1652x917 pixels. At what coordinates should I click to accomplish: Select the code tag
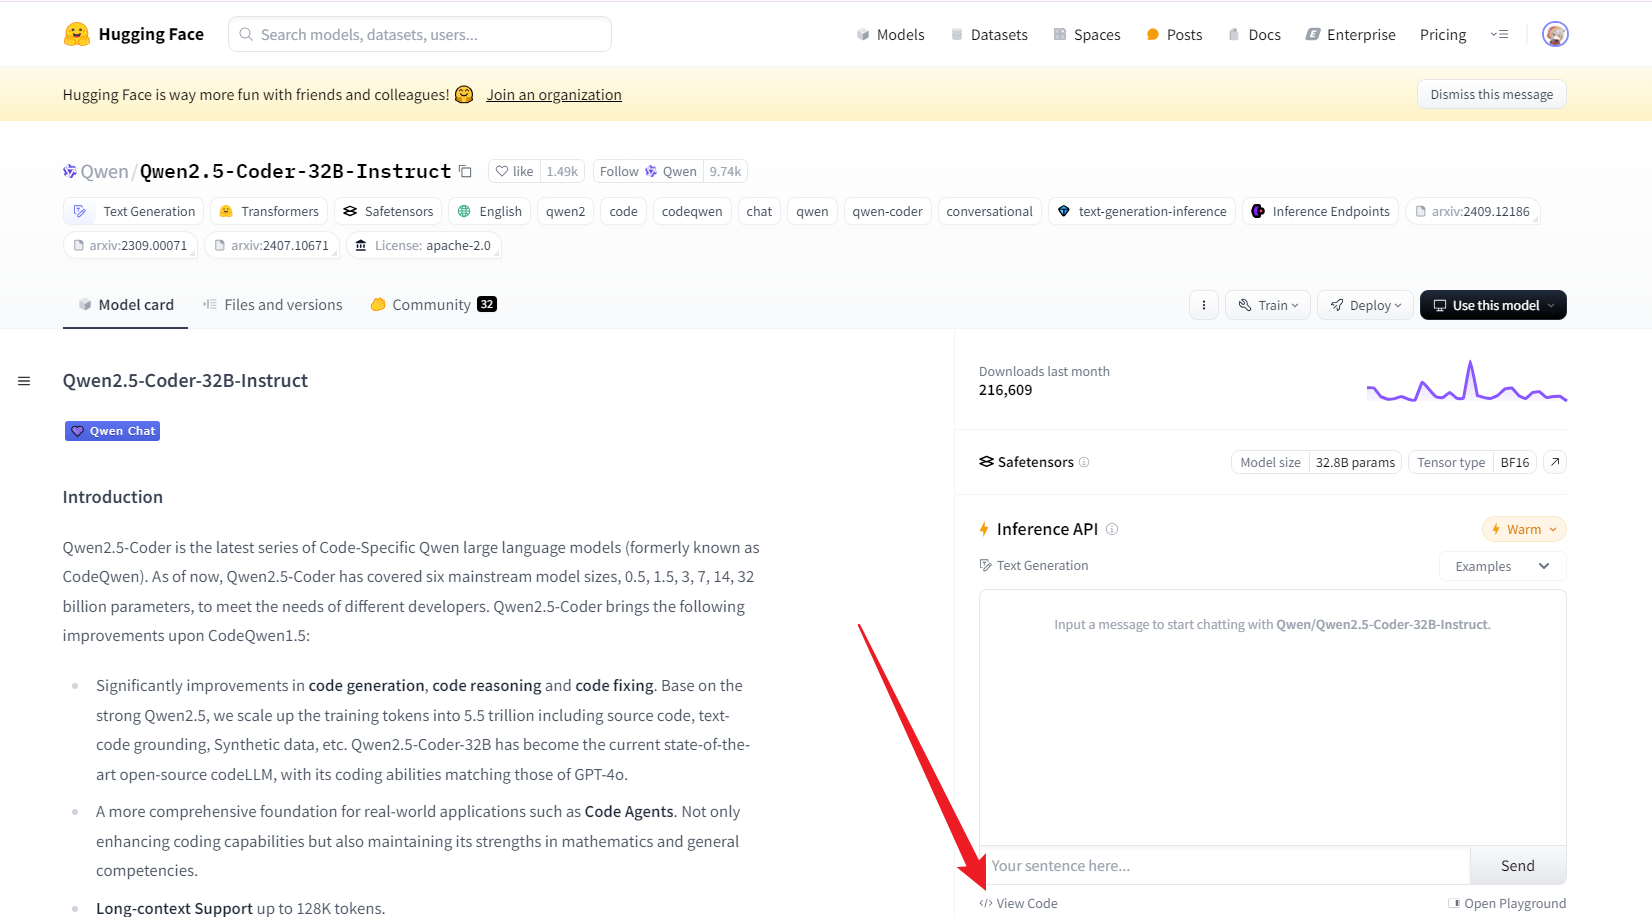tap(623, 211)
